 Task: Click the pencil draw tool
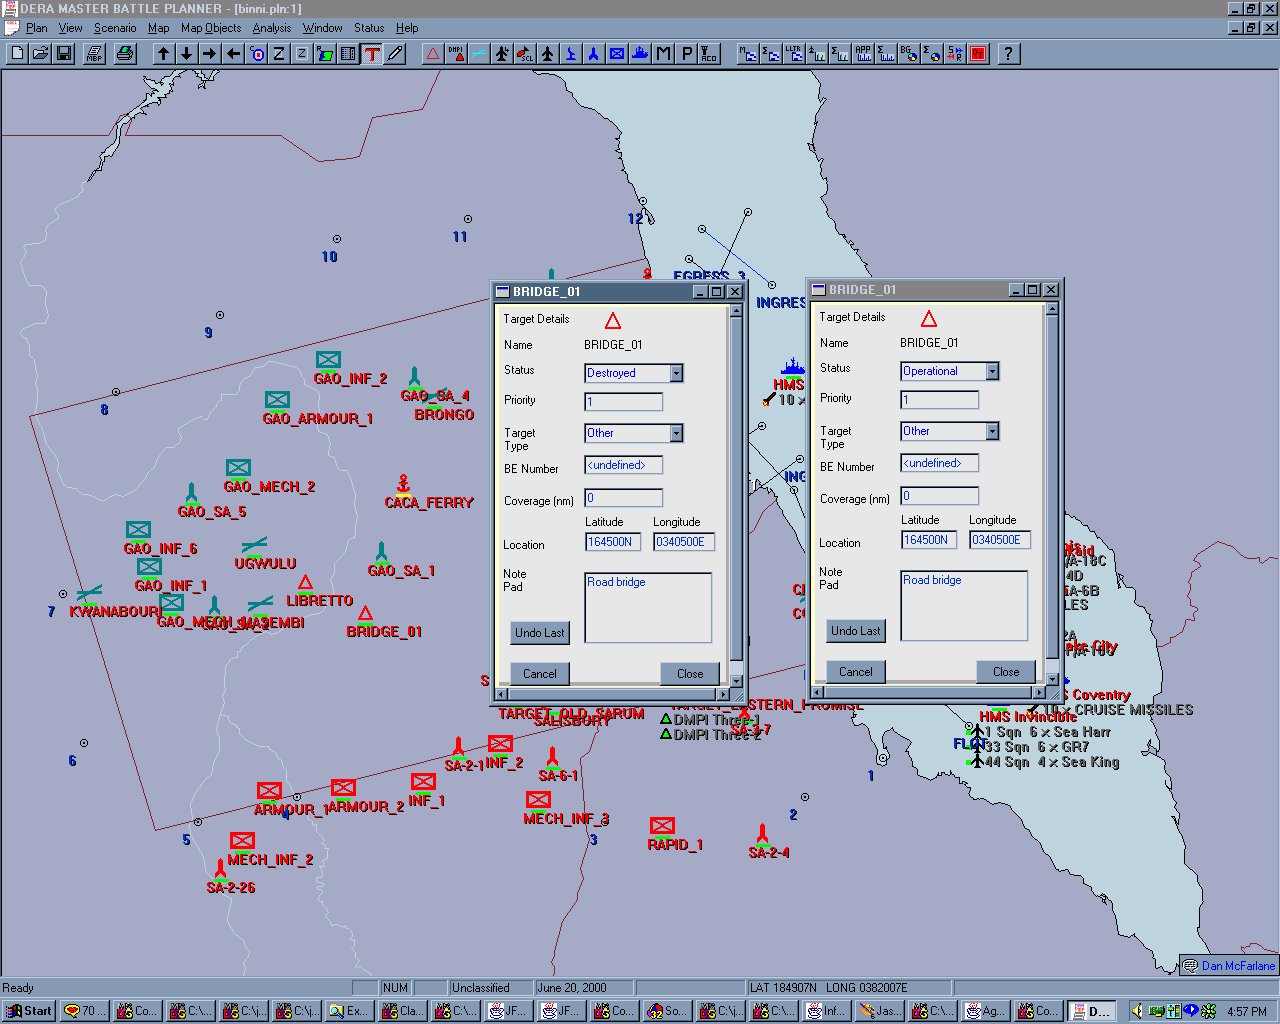(396, 54)
